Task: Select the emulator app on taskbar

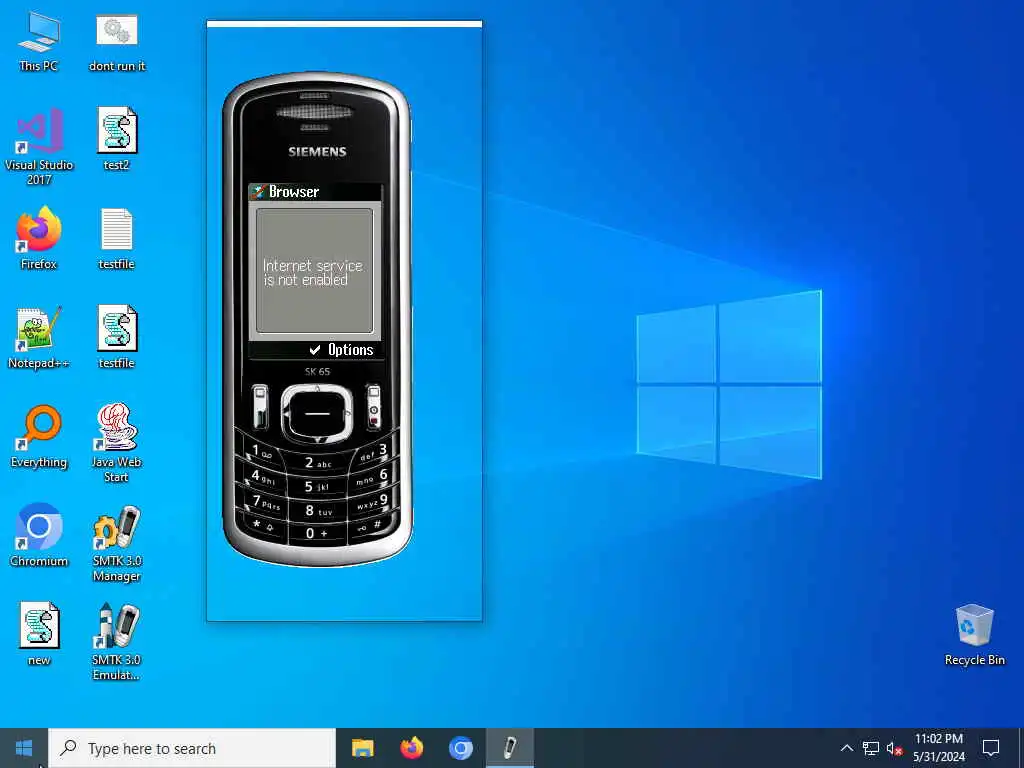Action: (x=510, y=748)
